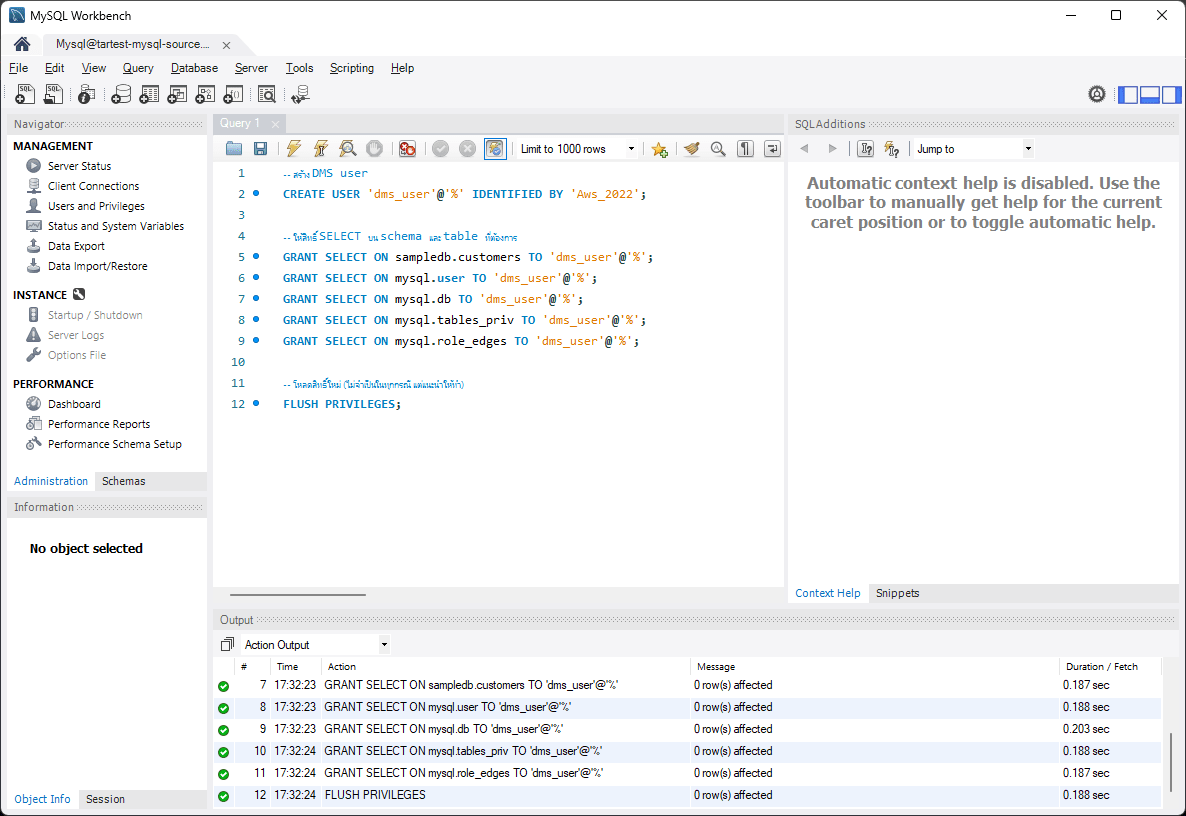Go forward in context help

pos(832,149)
